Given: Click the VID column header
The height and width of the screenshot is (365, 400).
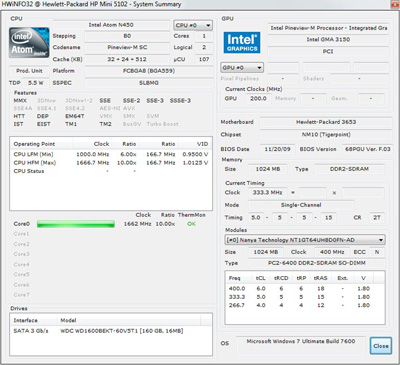Looking at the screenshot, I should coord(202,144).
